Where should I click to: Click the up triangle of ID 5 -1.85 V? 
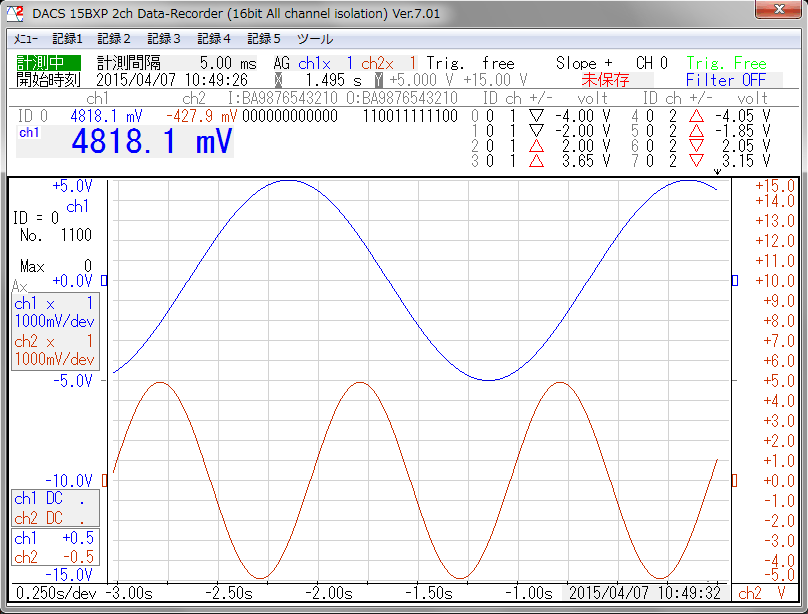[696, 131]
